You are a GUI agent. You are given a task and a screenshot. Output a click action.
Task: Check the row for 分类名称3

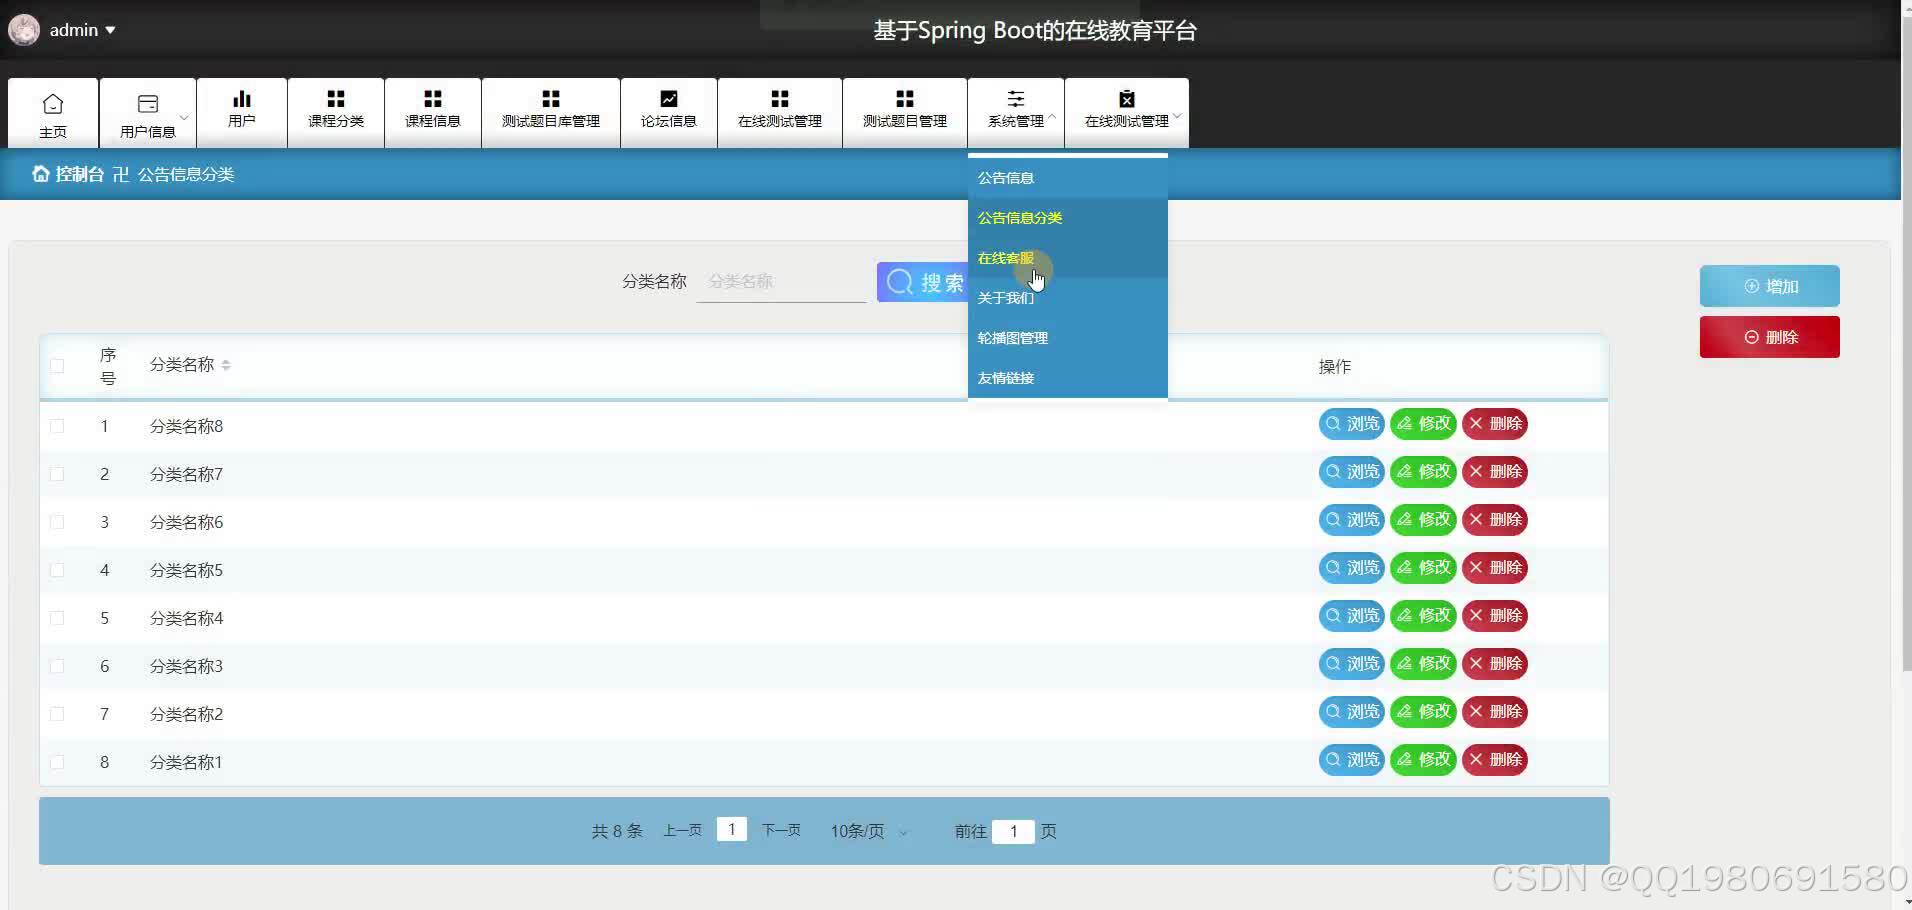click(x=57, y=666)
